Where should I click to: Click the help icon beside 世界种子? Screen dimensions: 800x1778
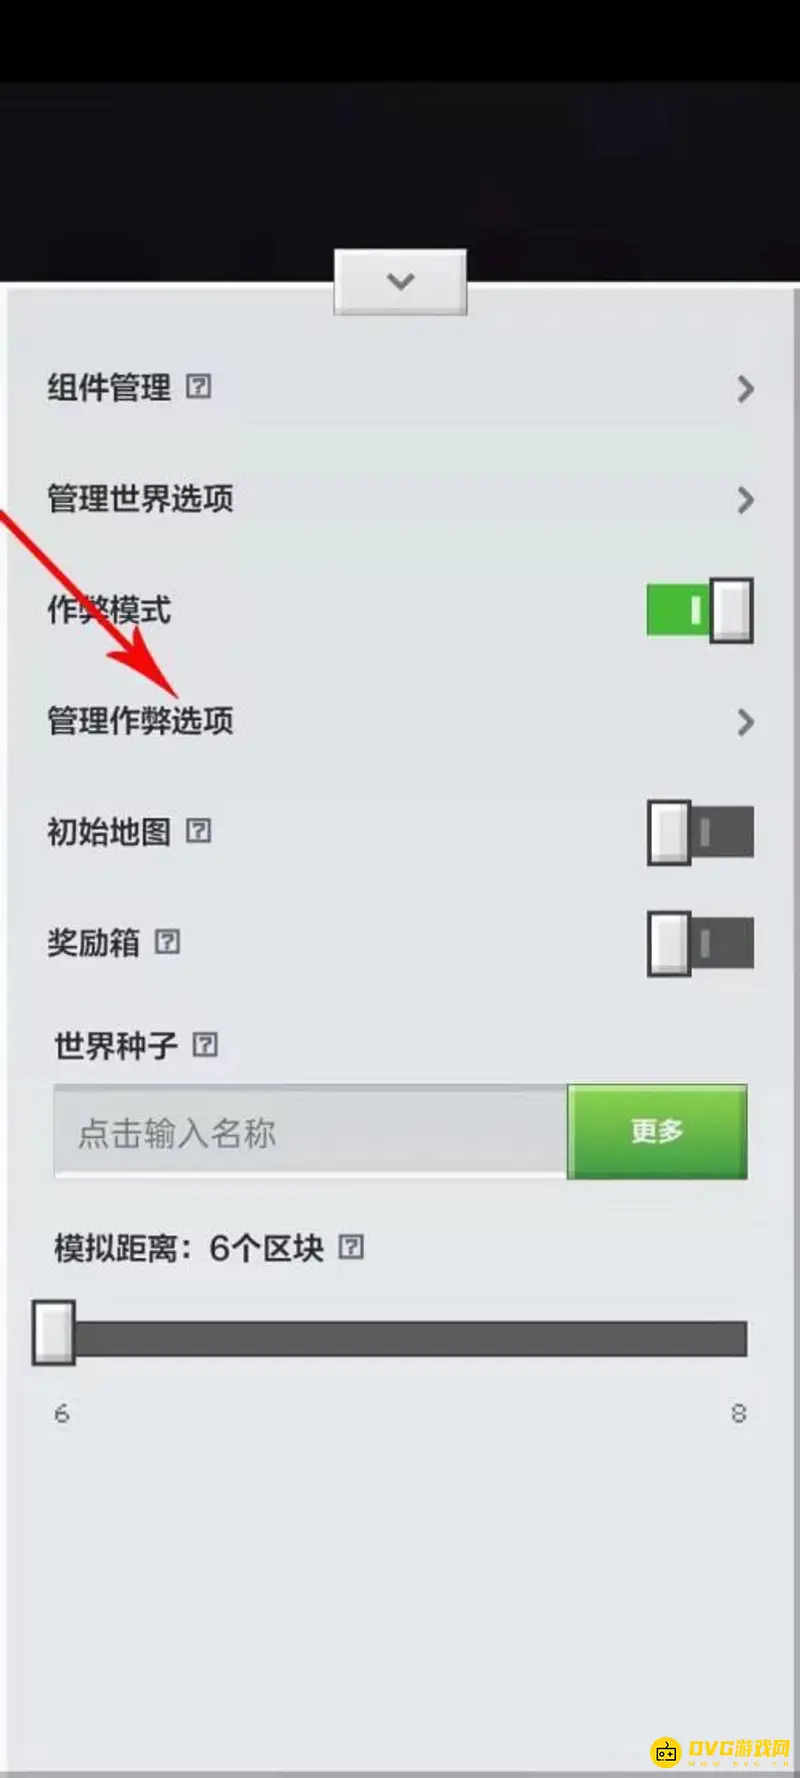(205, 1045)
